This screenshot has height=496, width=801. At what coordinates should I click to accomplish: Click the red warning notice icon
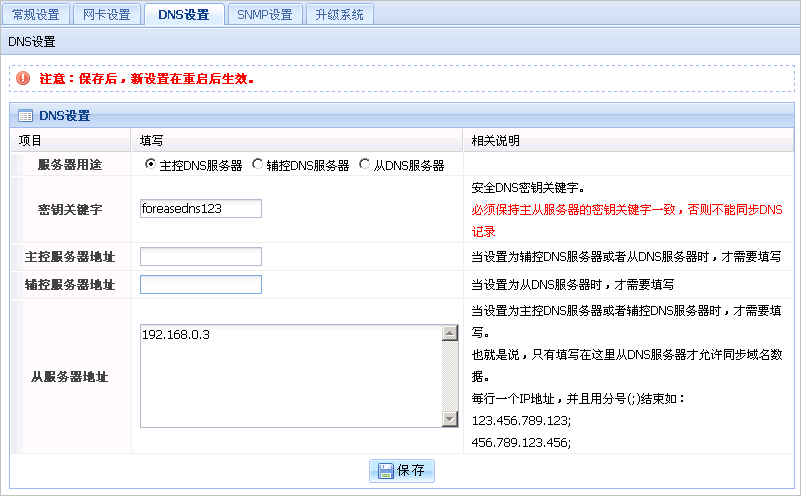pos(23,78)
